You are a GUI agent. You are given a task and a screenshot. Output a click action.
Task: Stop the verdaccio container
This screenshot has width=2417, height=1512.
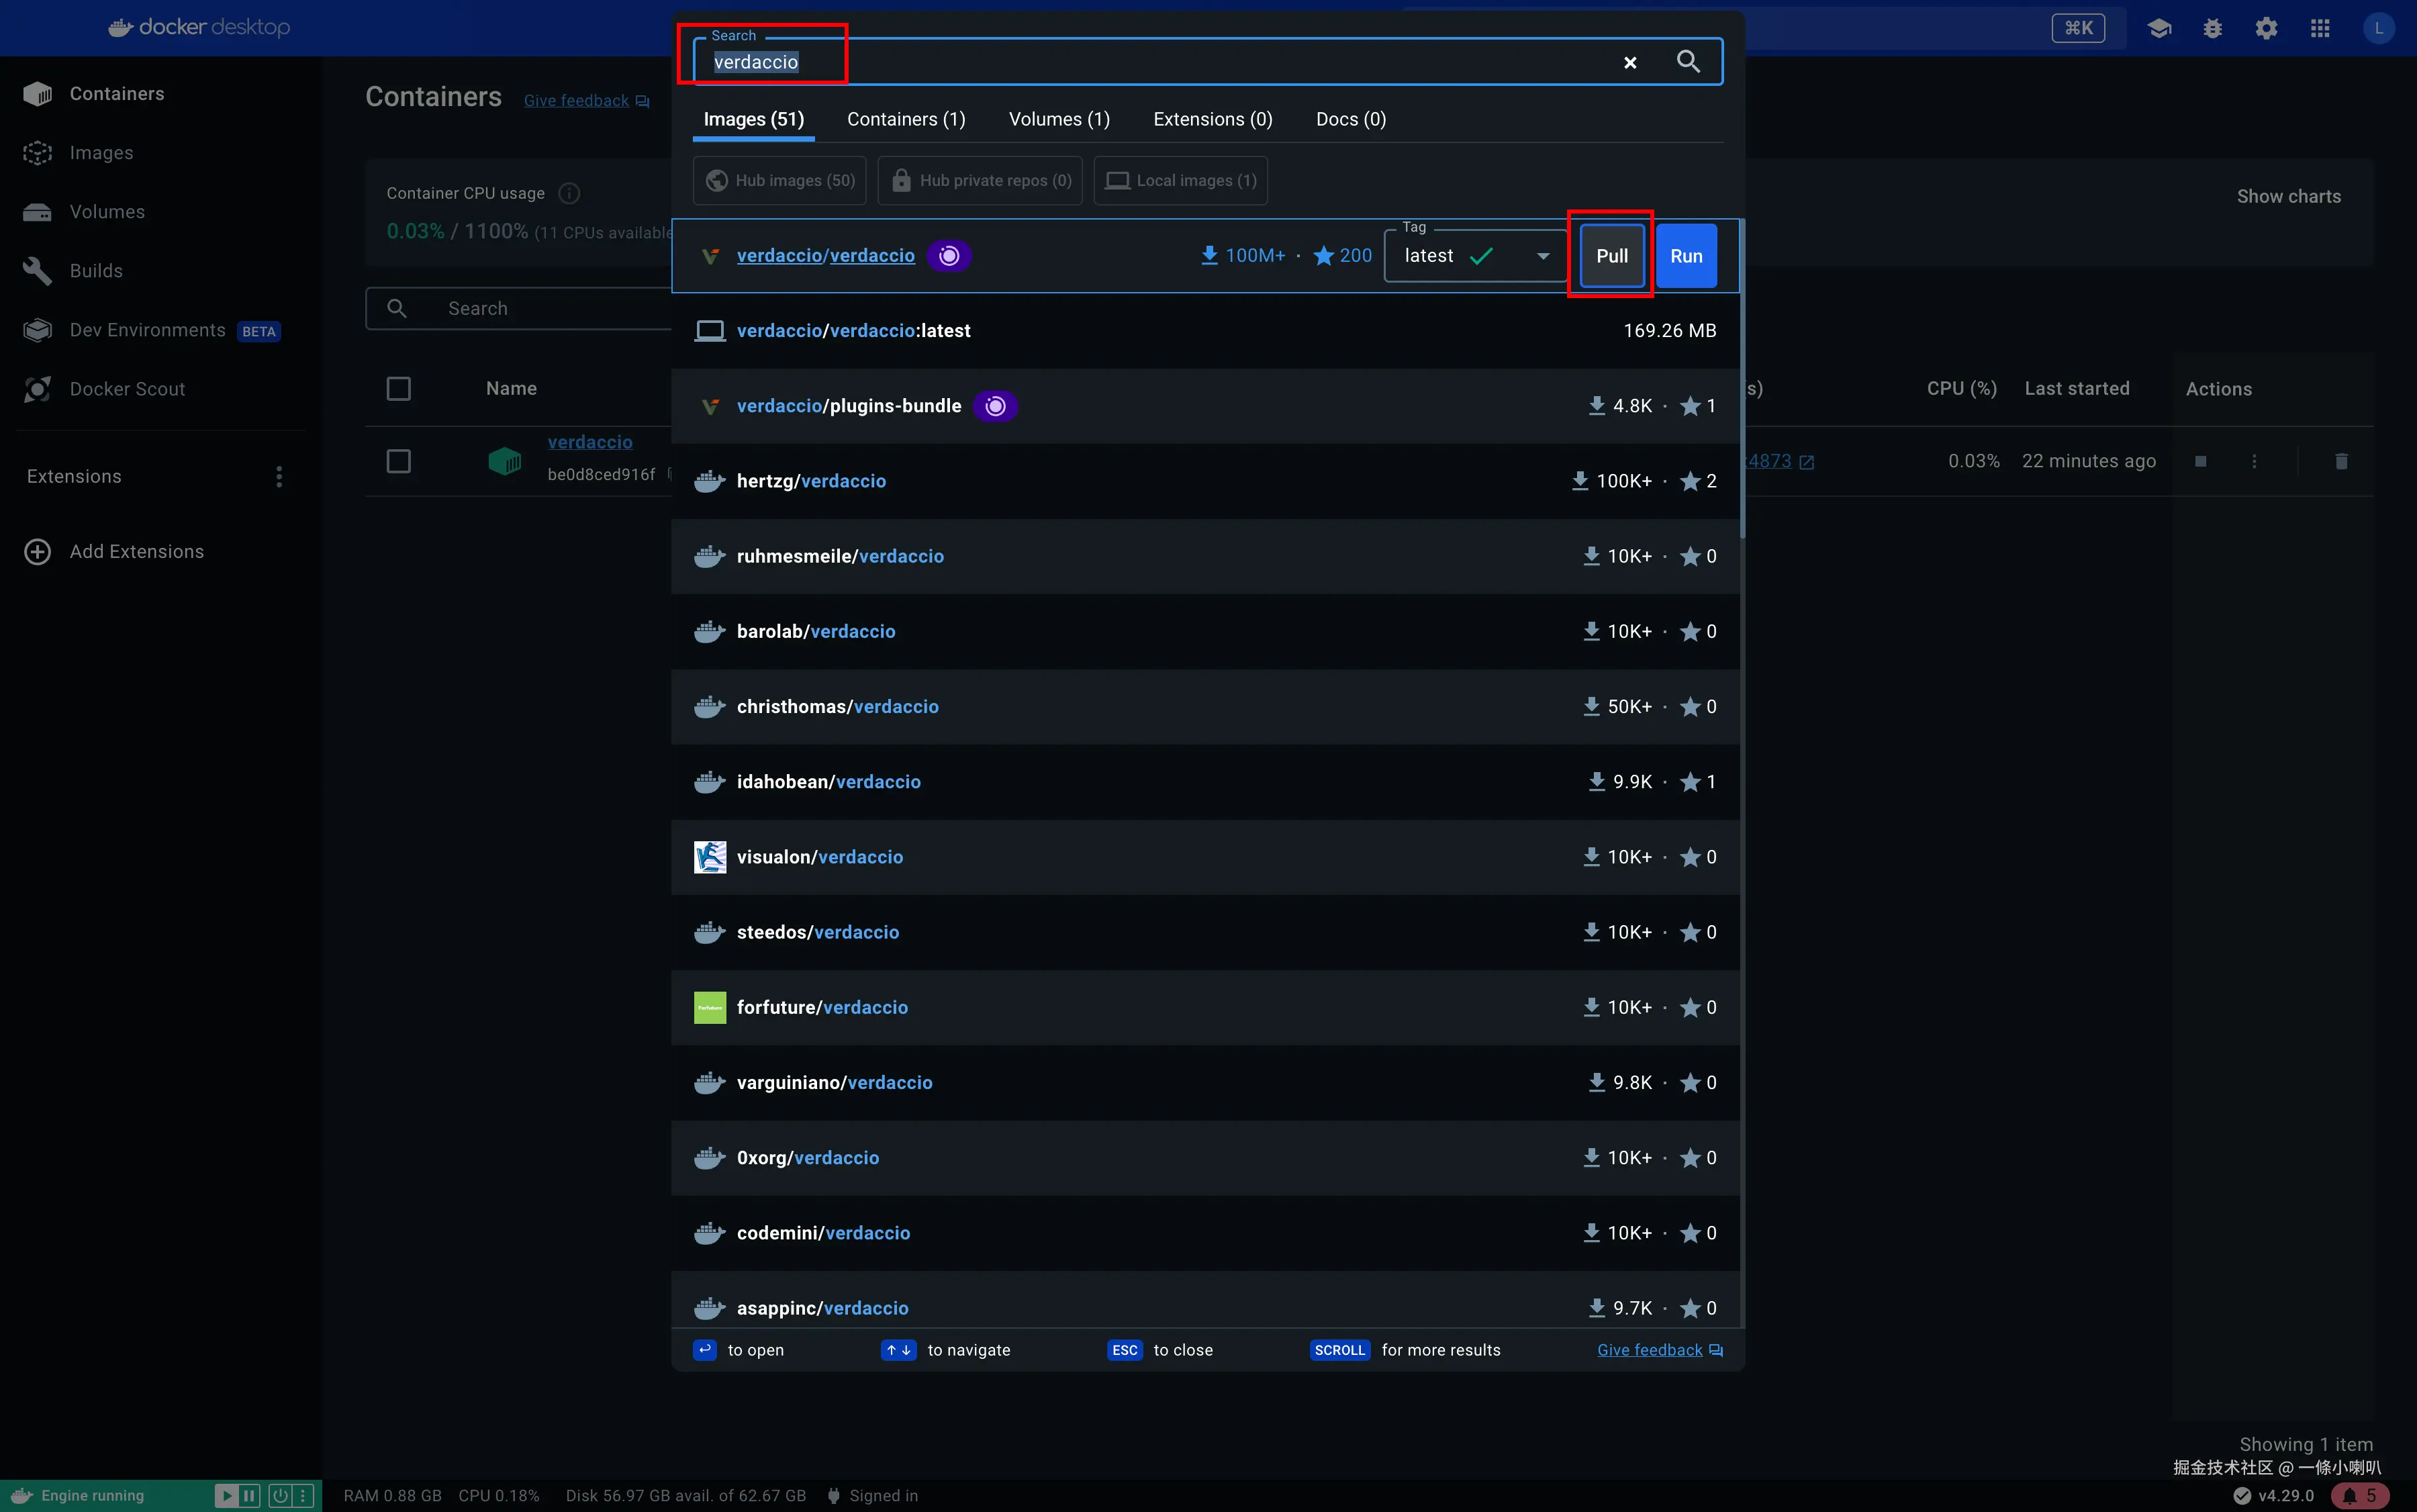coord(2200,461)
